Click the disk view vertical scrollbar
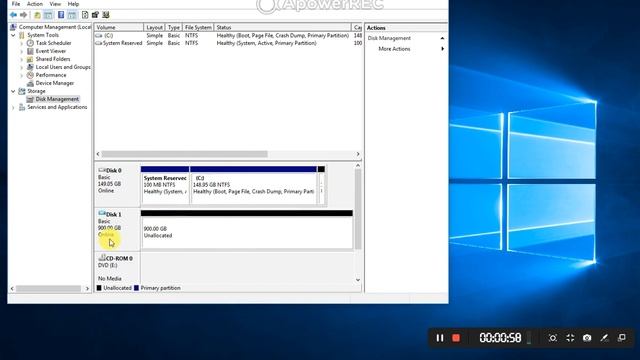Viewport: 640px width, 360px height. tap(358, 209)
